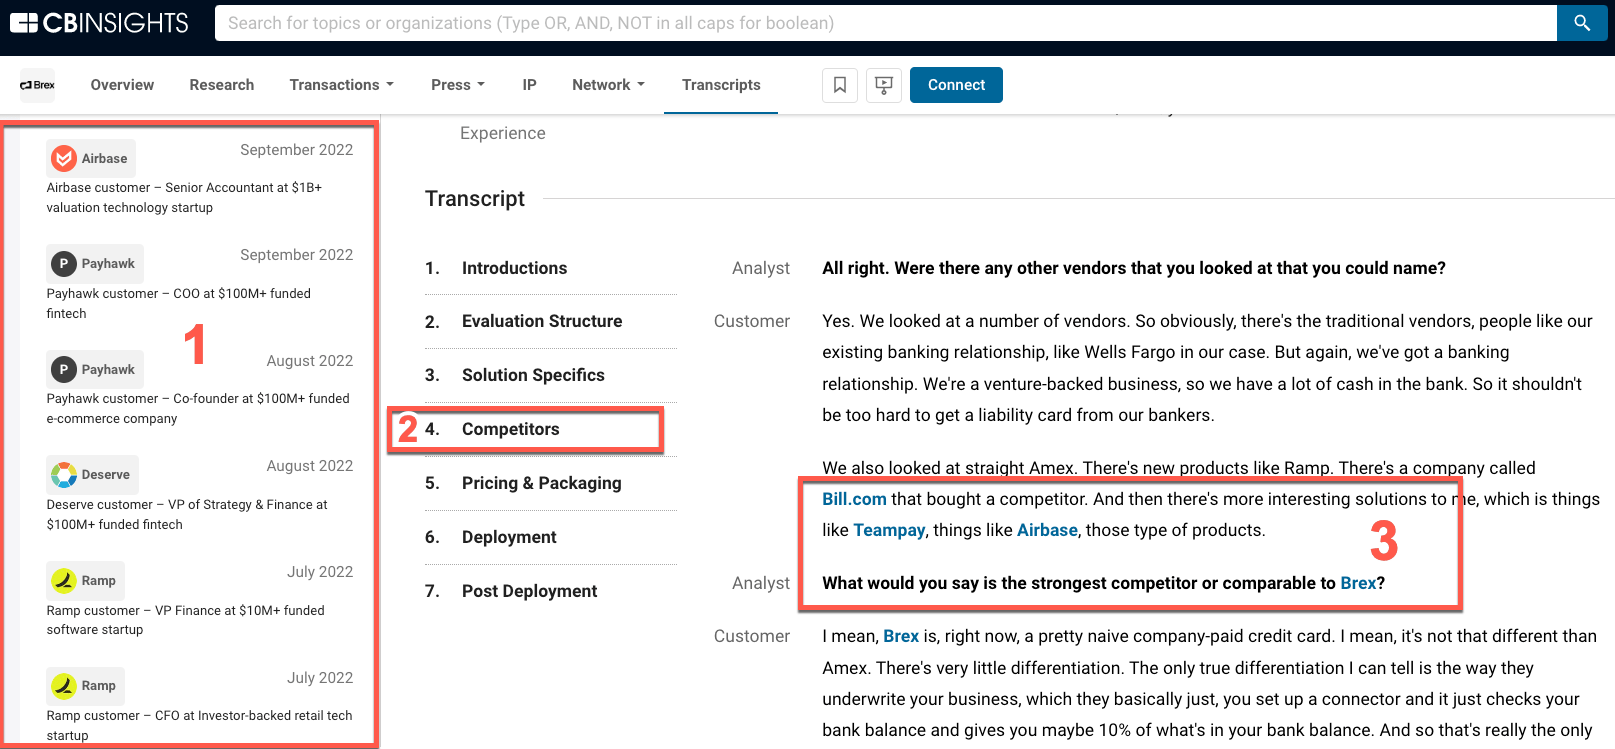1615x749 pixels.
Task: Jump to Pricing & Packaging section
Action: coord(541,483)
